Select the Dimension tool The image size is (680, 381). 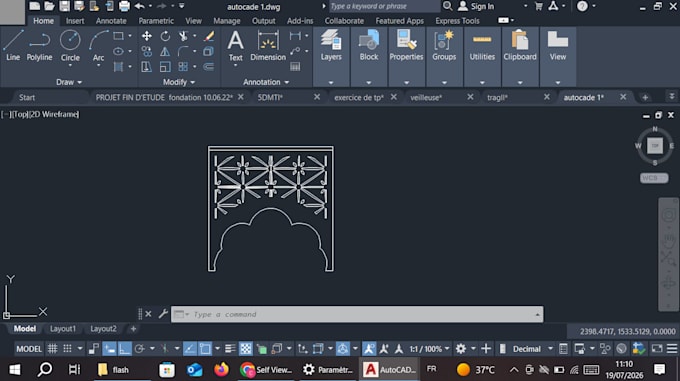[268, 46]
